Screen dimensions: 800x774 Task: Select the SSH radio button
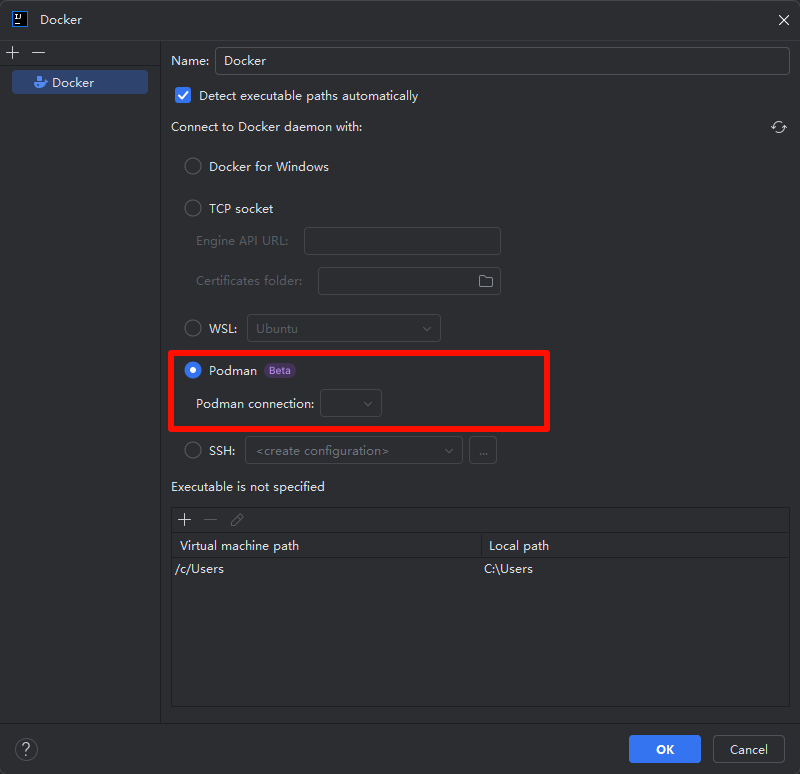click(x=193, y=451)
